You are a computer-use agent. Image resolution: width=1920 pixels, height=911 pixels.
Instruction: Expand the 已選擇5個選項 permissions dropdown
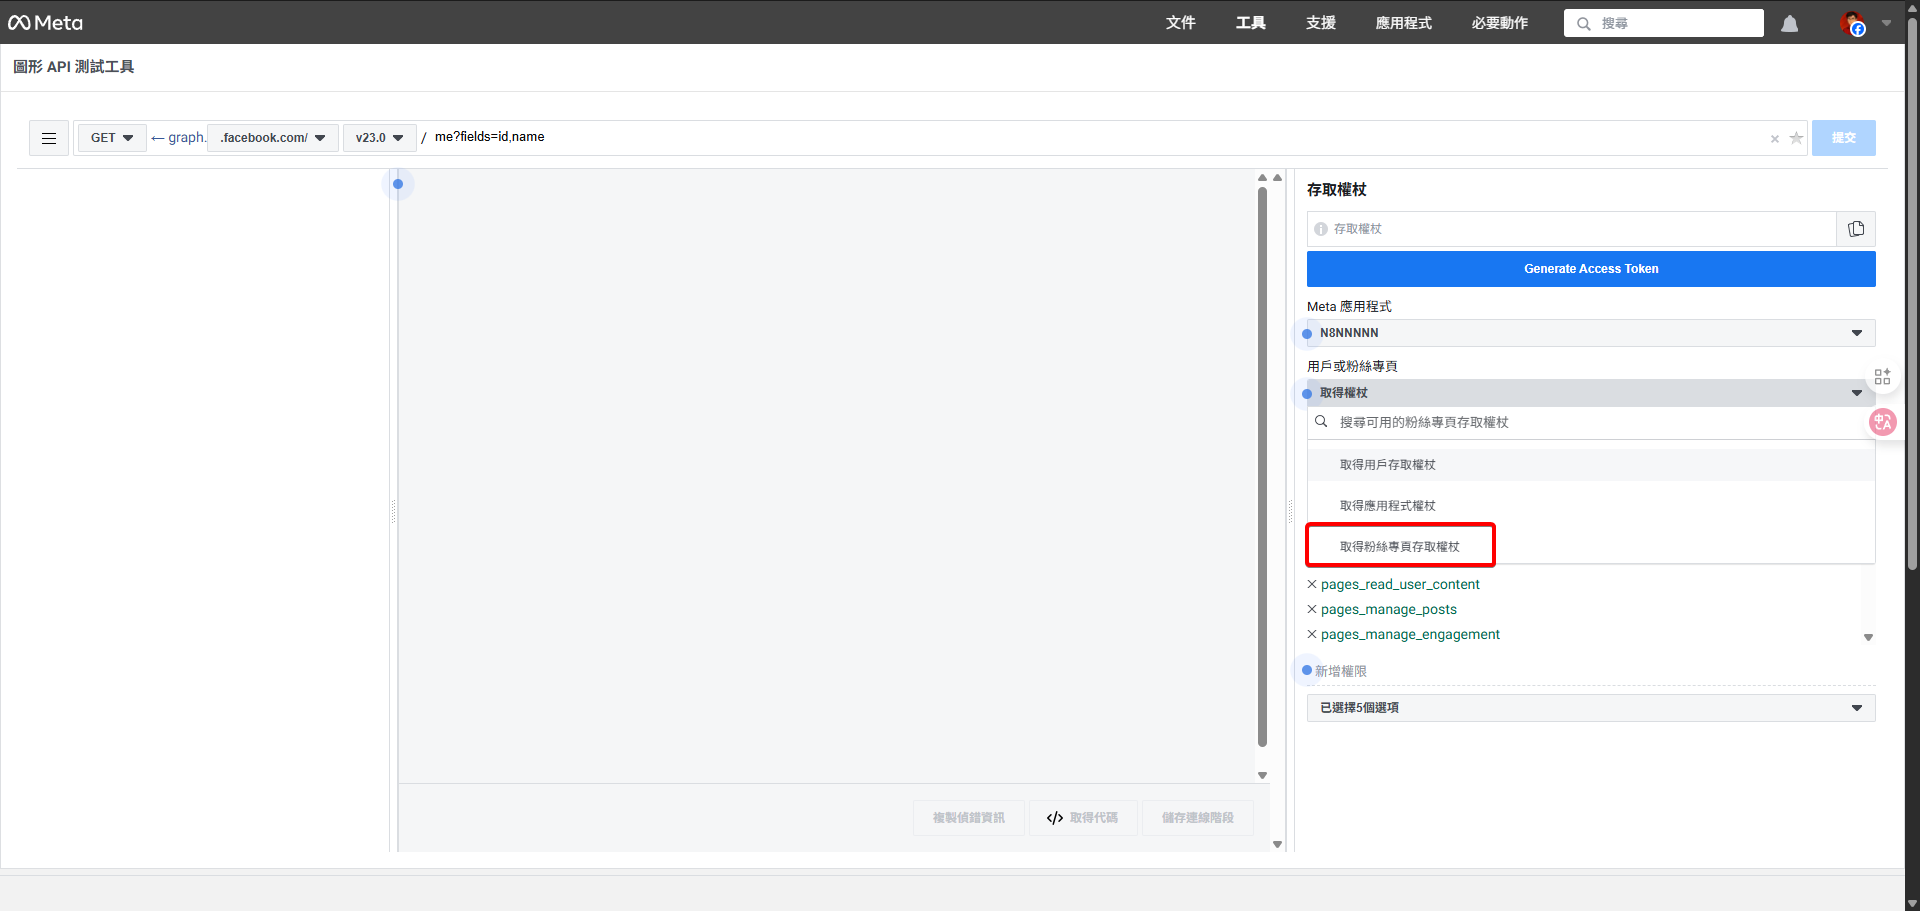(x=1590, y=707)
